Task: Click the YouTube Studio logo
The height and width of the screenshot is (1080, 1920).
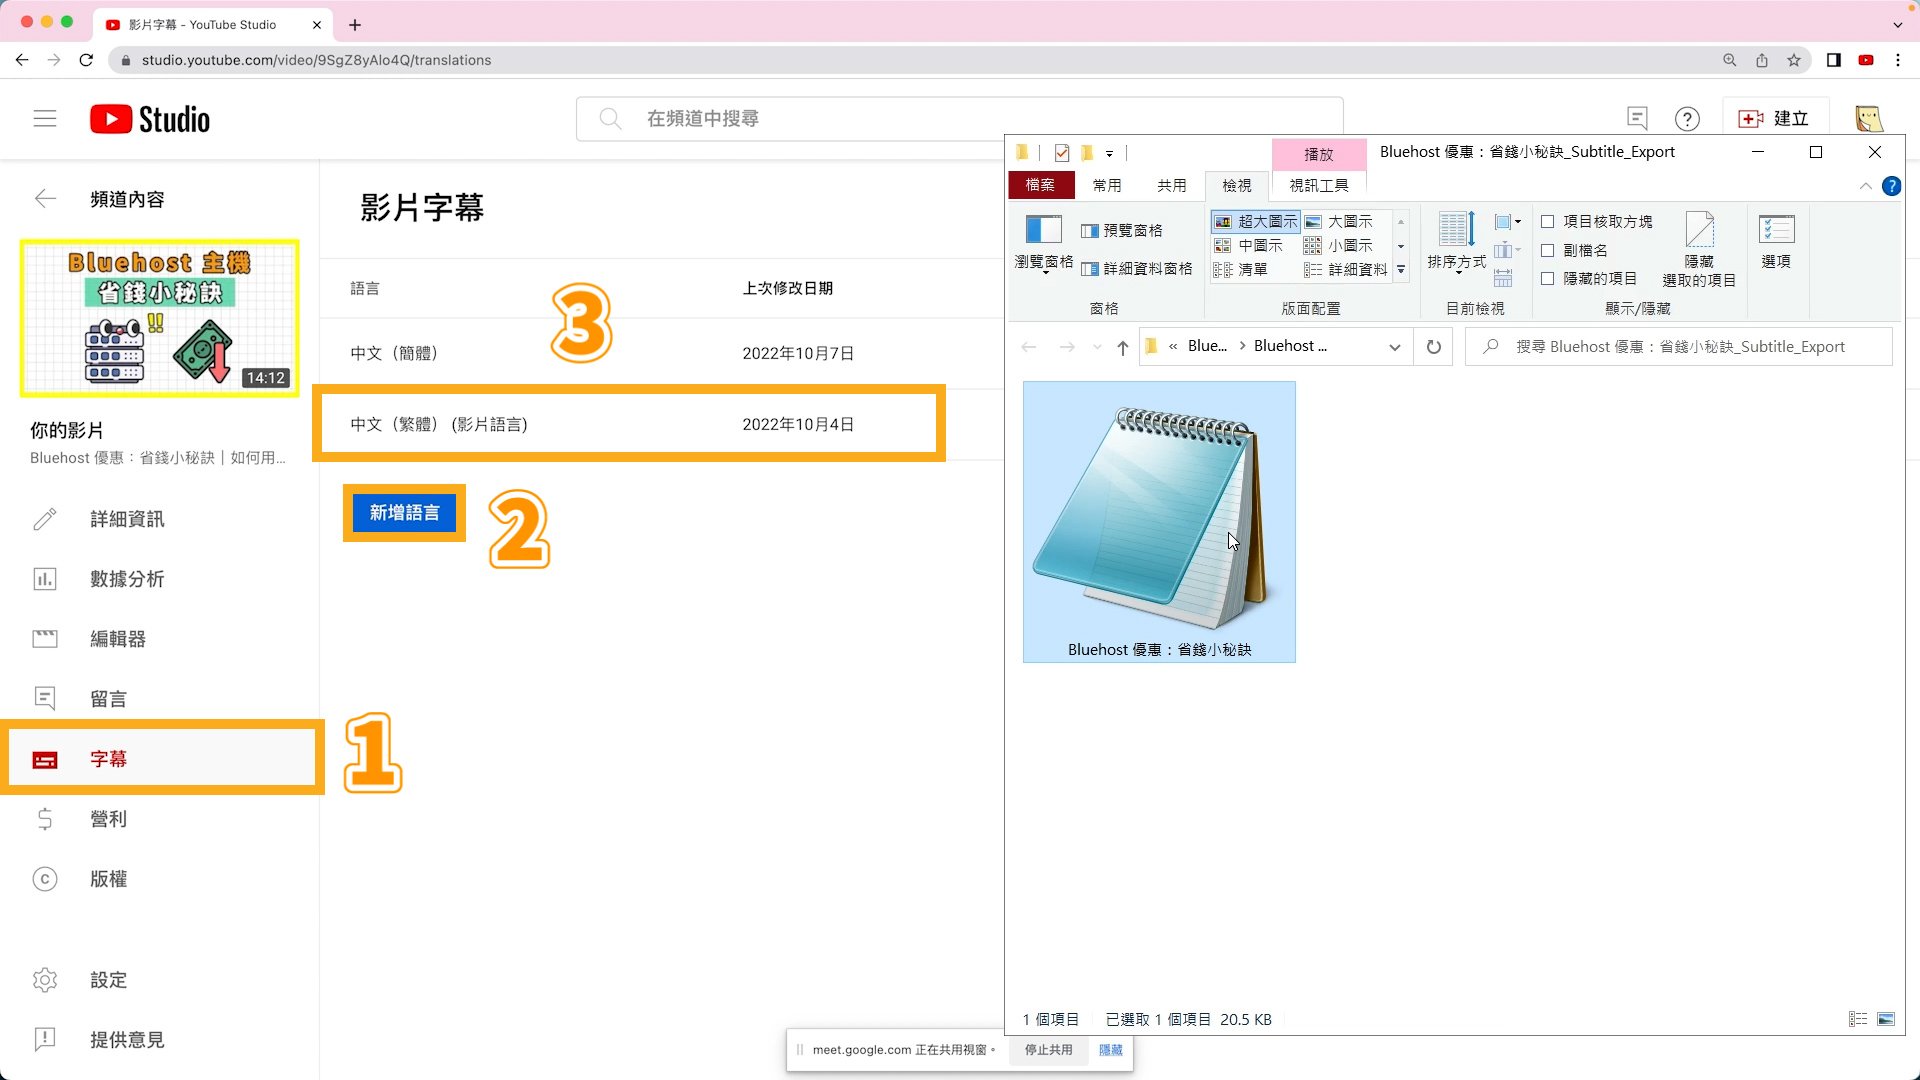Action: (x=150, y=119)
